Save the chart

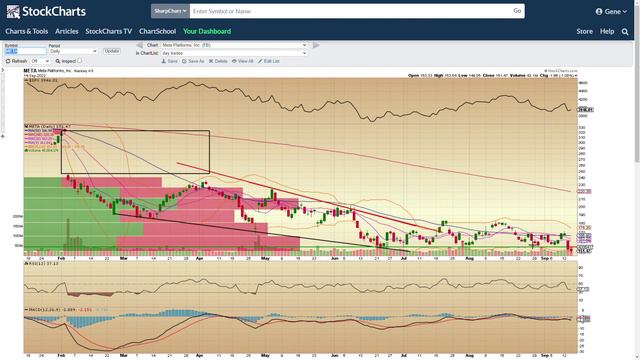pos(169,61)
